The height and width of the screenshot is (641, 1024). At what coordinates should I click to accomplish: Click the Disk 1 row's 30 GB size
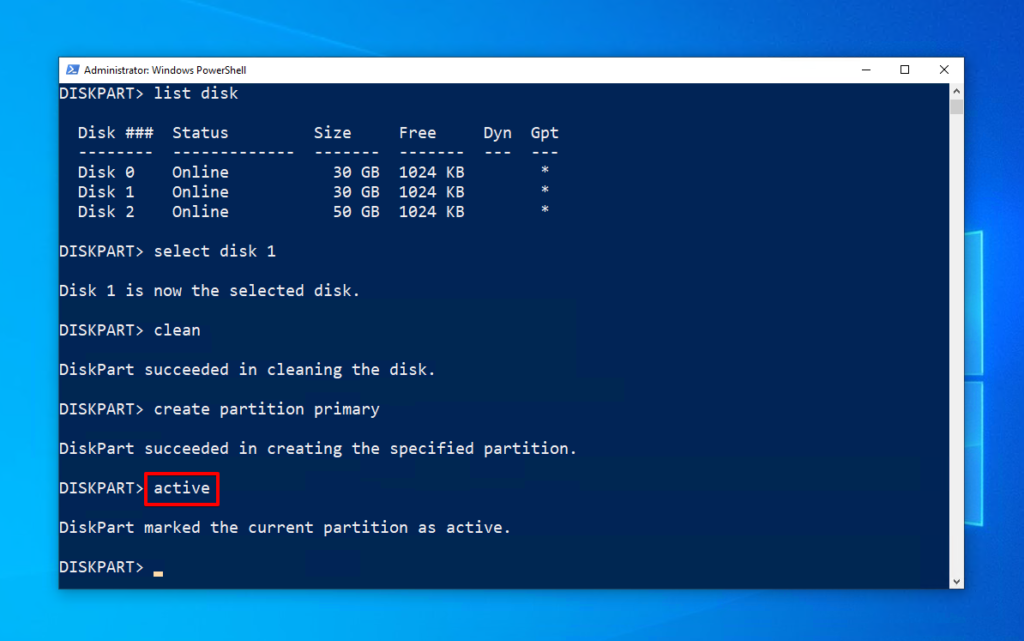pyautogui.click(x=356, y=192)
